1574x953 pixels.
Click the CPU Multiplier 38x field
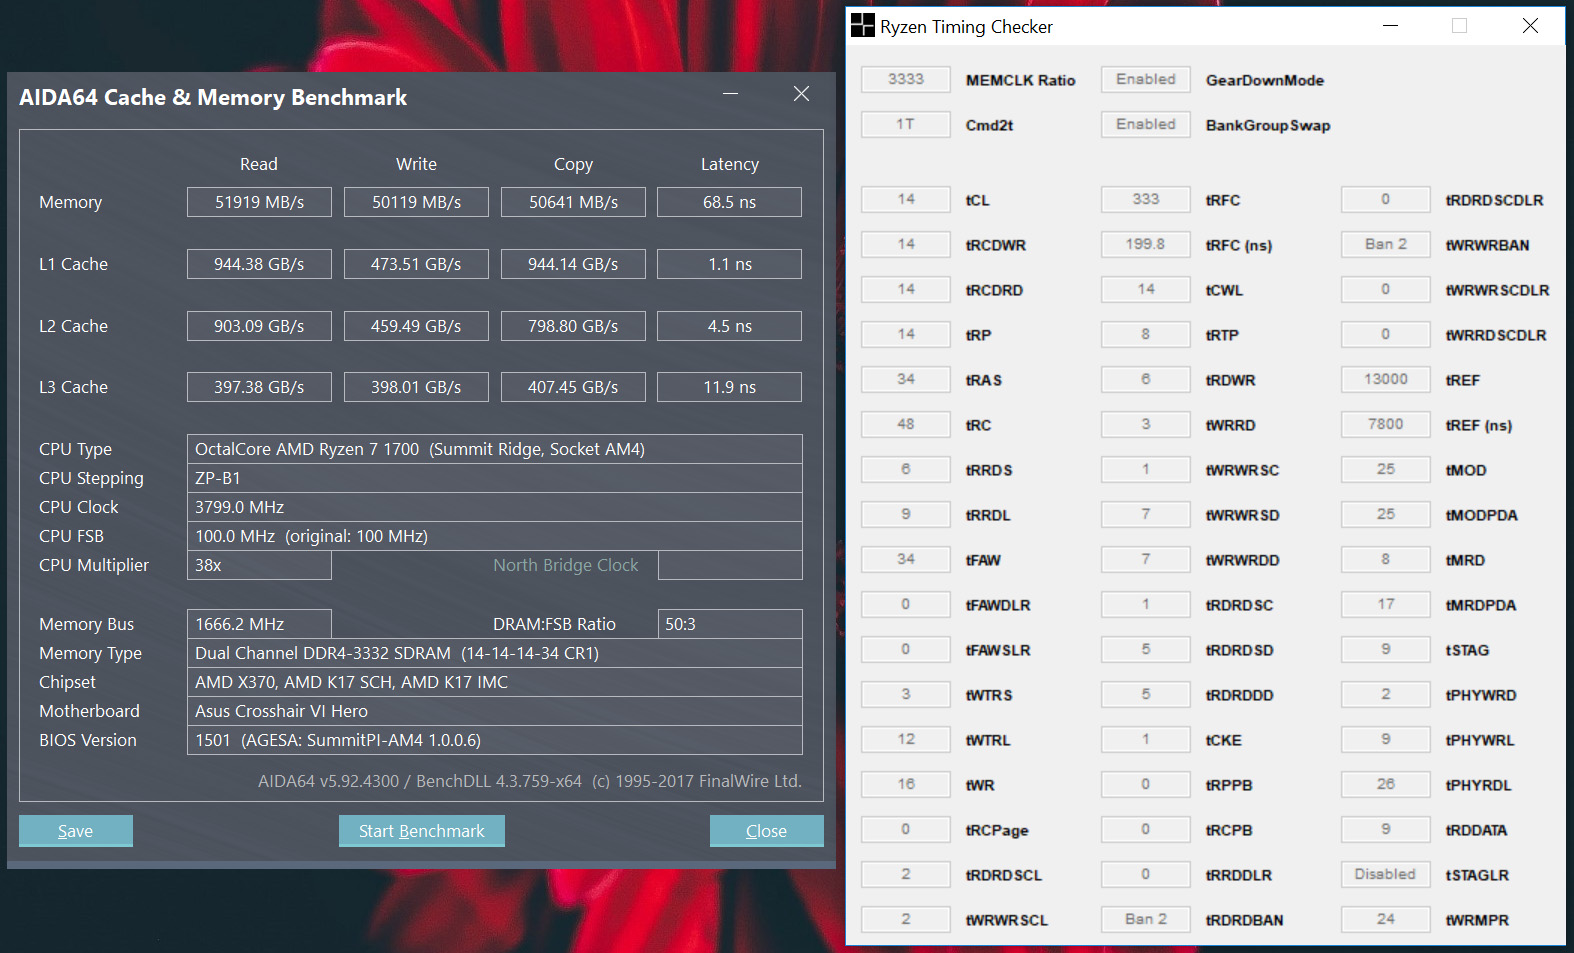tap(259, 565)
